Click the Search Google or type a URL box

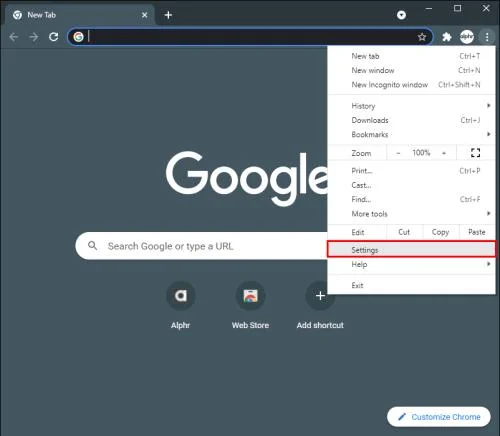click(x=202, y=246)
